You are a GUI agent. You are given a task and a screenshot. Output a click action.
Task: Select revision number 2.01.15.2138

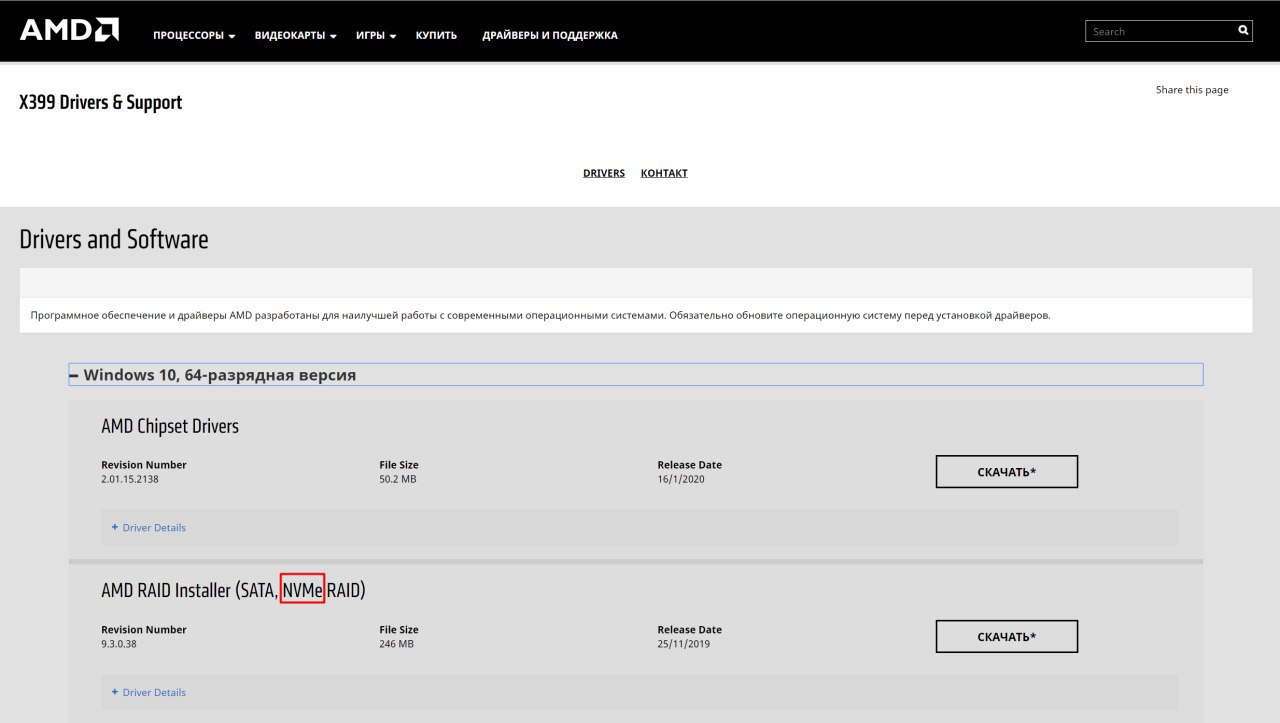point(130,479)
